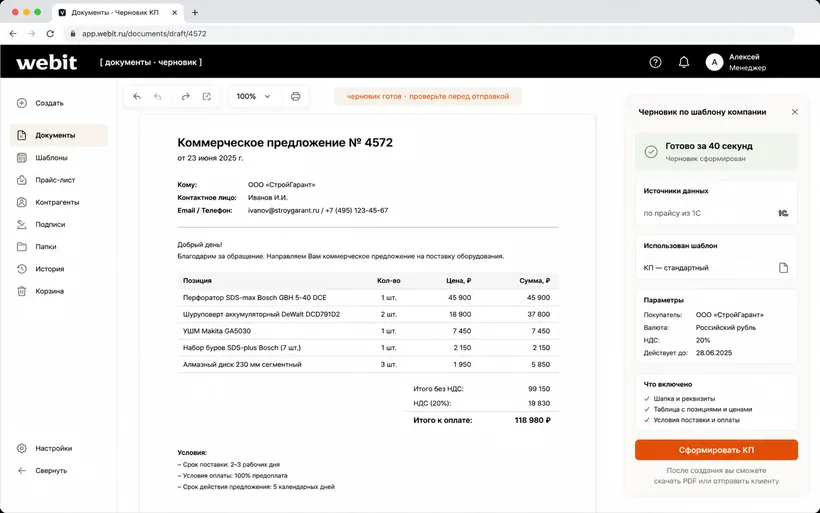Click the title Коммерческое предложение № 4572
820x513 pixels.
(x=285, y=142)
